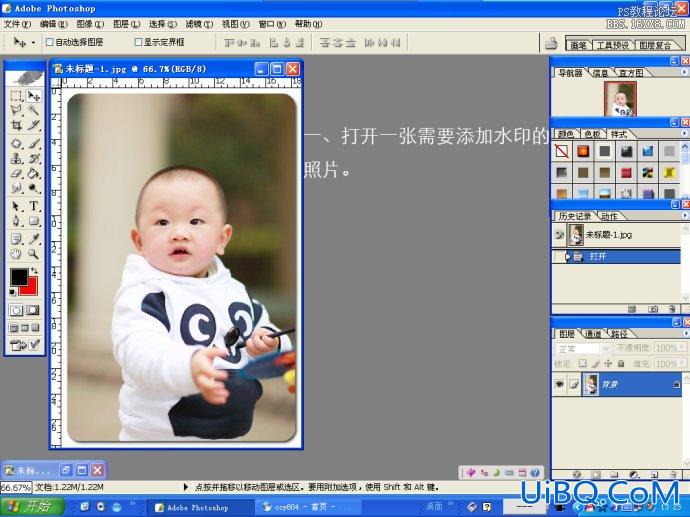Image resolution: width=690 pixels, height=517 pixels.
Task: Select the 打开 history state
Action: coord(616,256)
